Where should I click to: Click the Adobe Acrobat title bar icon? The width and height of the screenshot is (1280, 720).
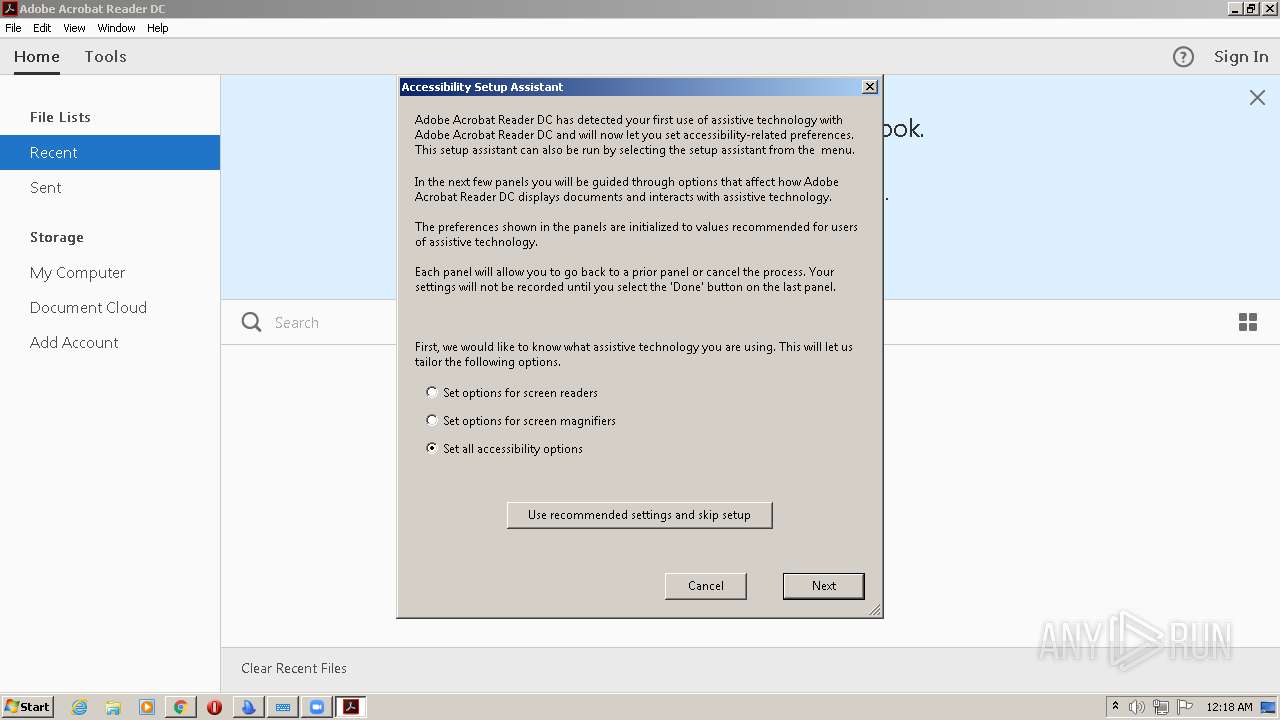click(x=9, y=8)
